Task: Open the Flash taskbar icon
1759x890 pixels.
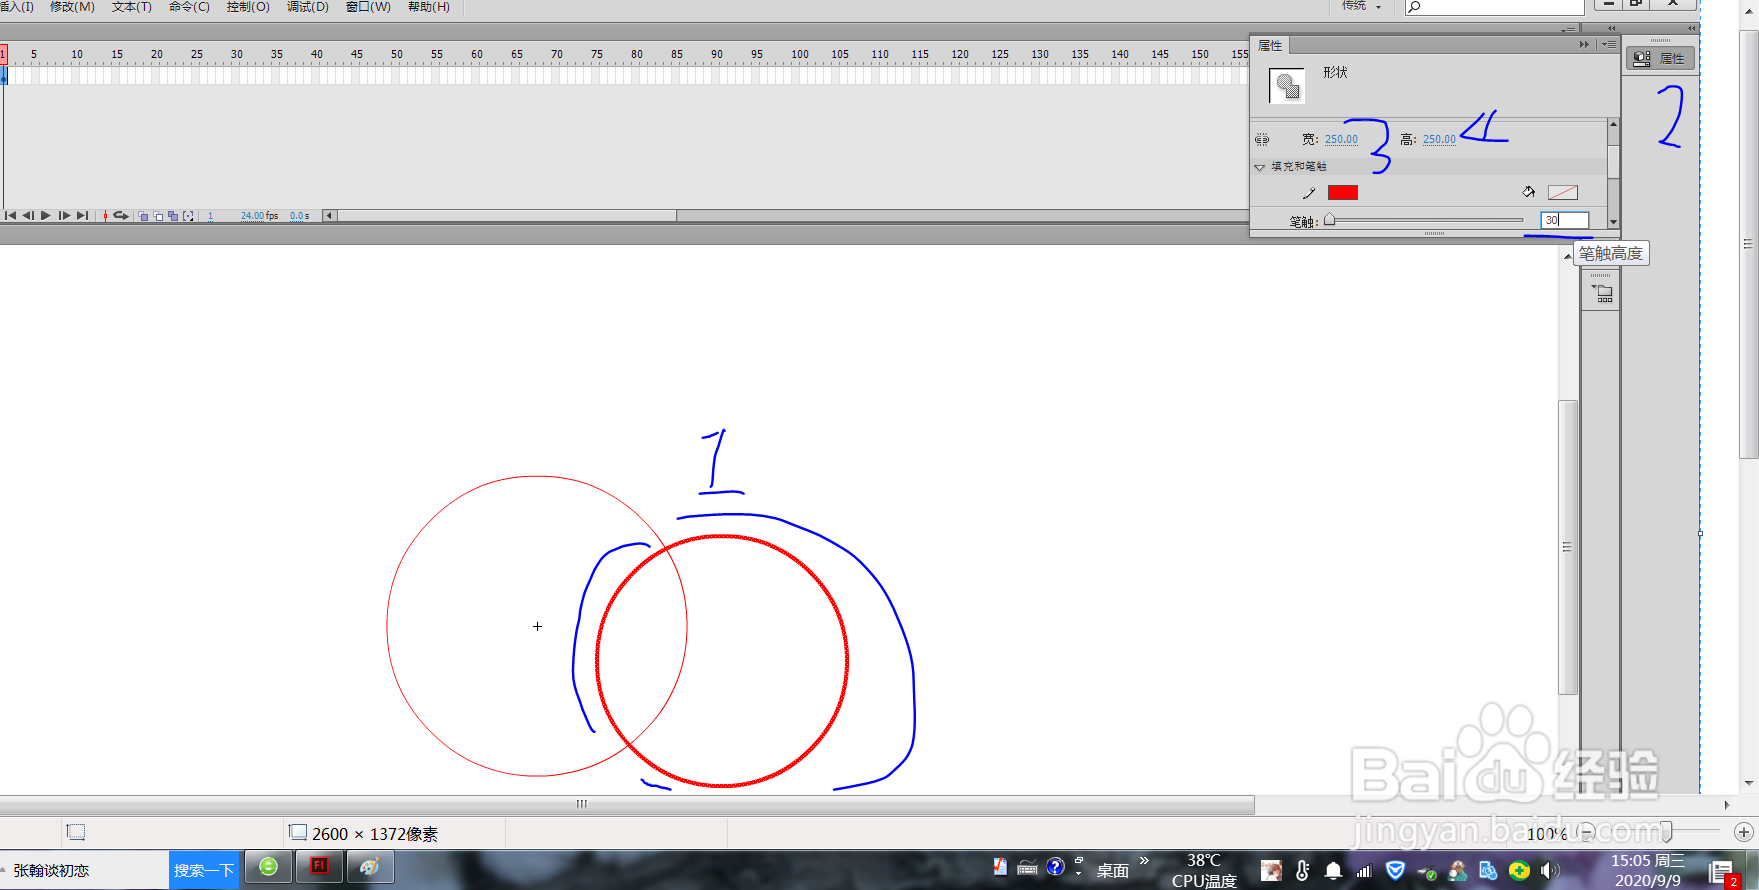Action: coord(319,867)
